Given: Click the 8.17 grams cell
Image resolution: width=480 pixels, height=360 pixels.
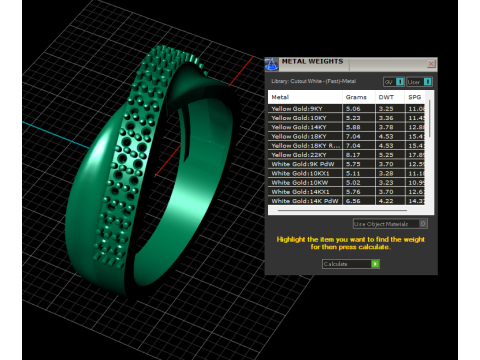Looking at the screenshot, I should click(359, 155).
